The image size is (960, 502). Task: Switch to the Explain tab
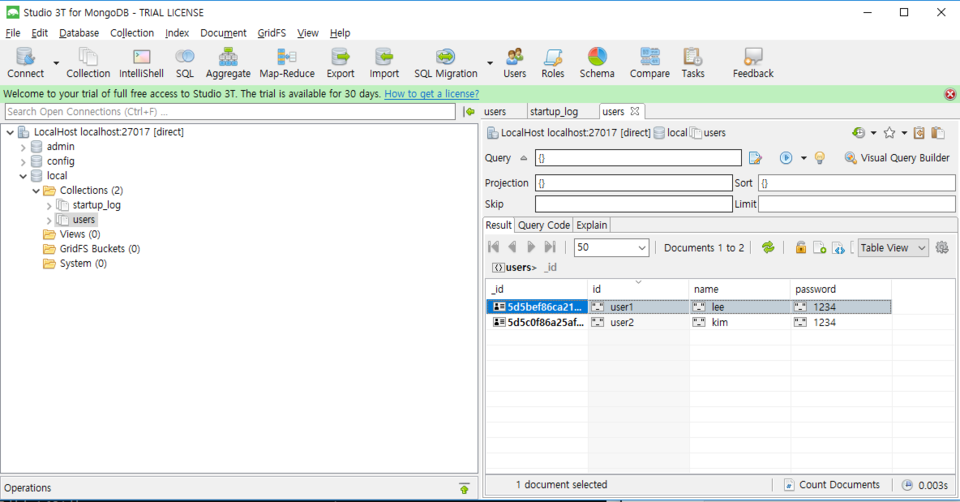[x=591, y=225]
